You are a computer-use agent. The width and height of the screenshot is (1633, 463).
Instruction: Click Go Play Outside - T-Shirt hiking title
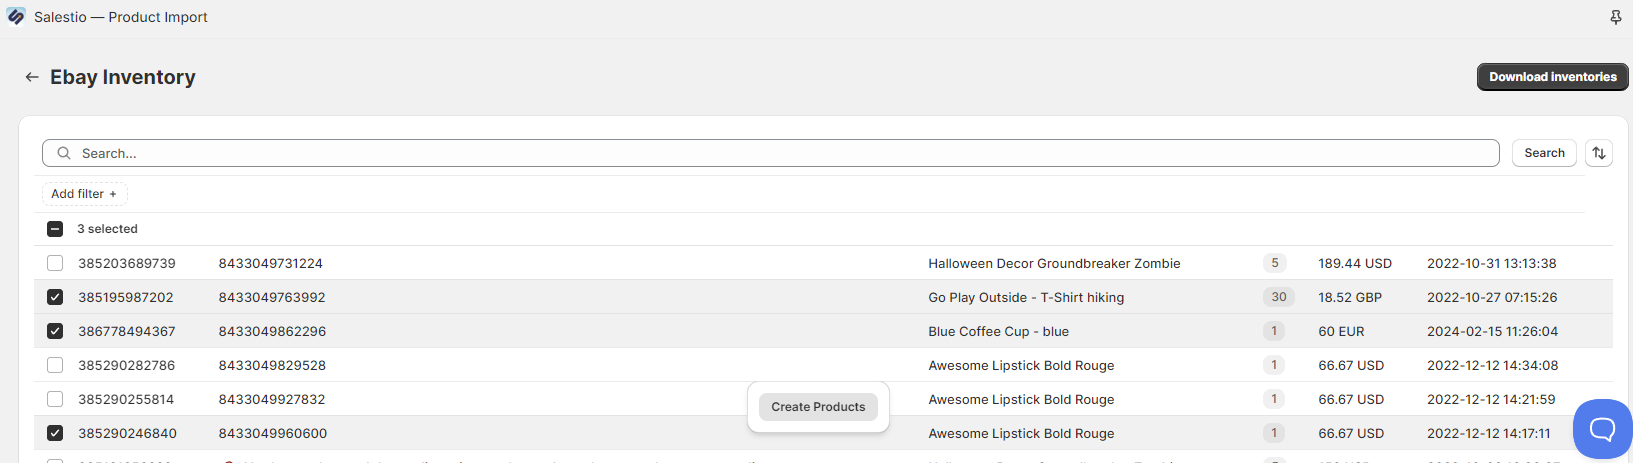[1026, 297]
